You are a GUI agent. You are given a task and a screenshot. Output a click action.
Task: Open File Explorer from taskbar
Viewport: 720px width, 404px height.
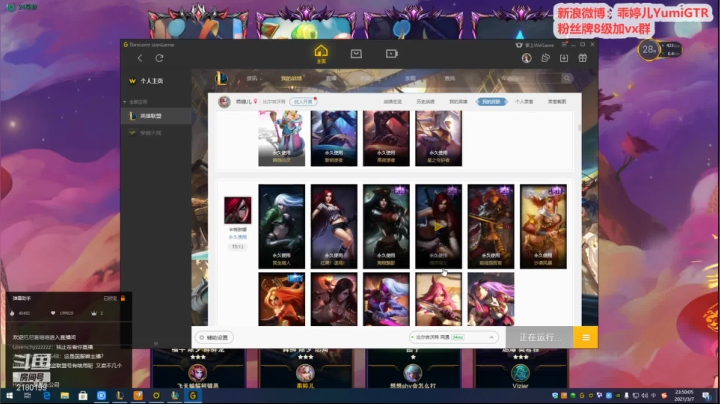tap(65, 395)
